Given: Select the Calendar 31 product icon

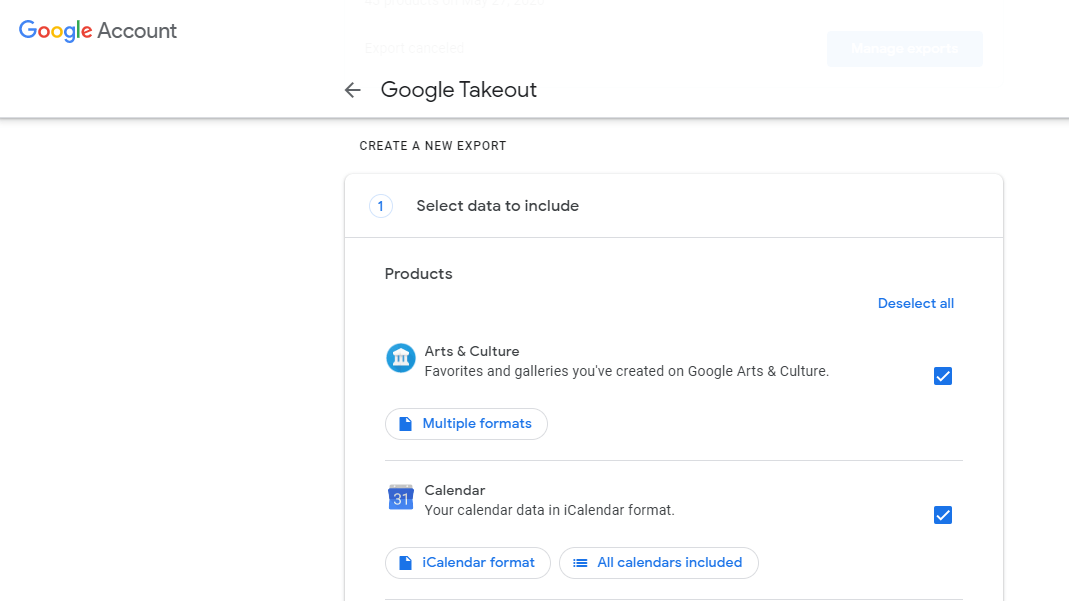Looking at the screenshot, I should (400, 497).
